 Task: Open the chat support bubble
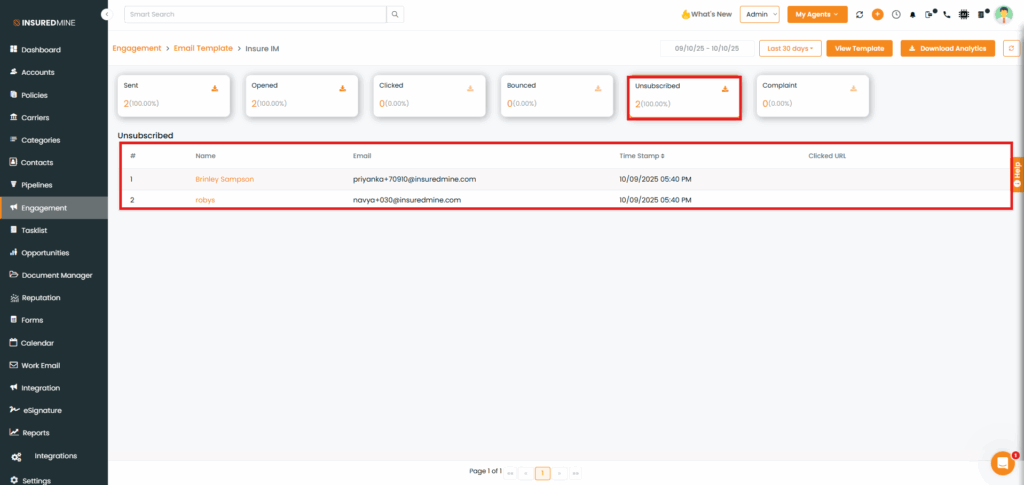[1001, 462]
